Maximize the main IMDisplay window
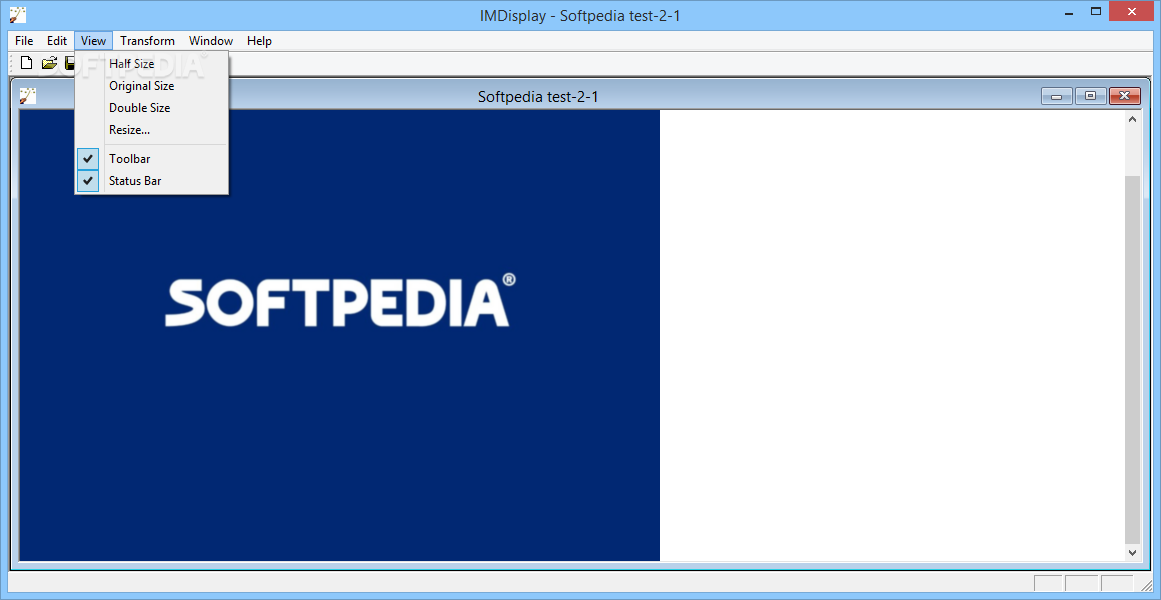The image size is (1161, 600). coord(1097,11)
